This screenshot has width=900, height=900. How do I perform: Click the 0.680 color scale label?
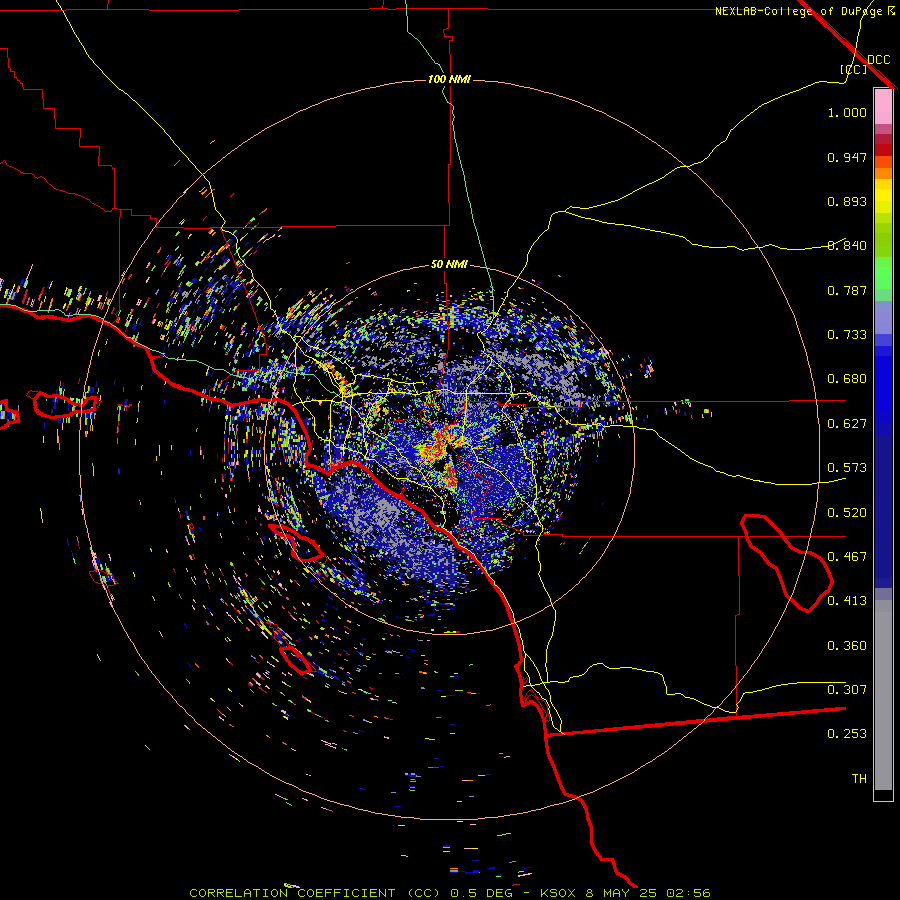click(847, 379)
